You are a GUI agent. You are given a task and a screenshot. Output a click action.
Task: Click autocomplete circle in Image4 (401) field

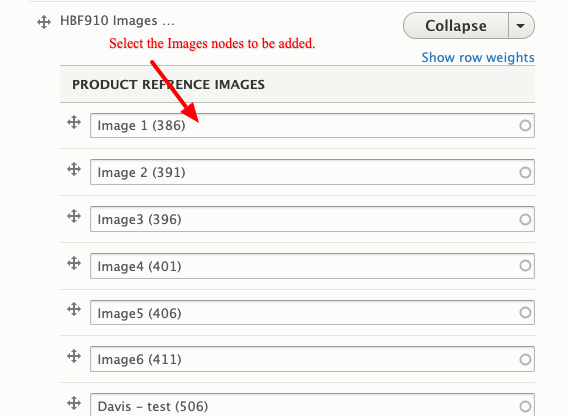(525, 266)
